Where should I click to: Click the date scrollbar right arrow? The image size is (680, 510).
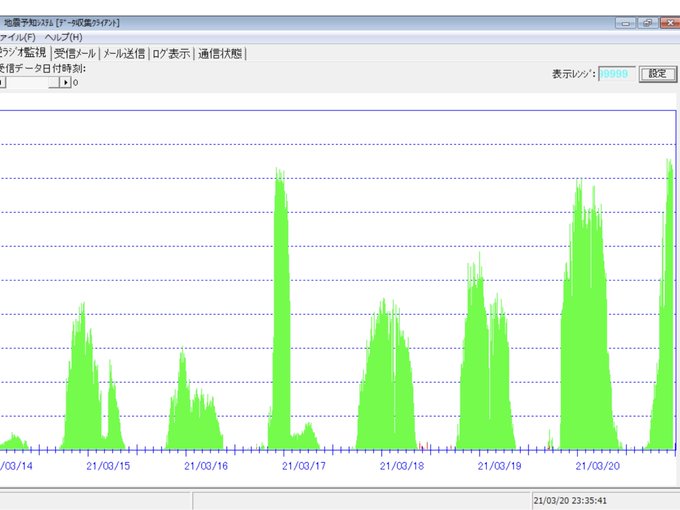click(65, 82)
